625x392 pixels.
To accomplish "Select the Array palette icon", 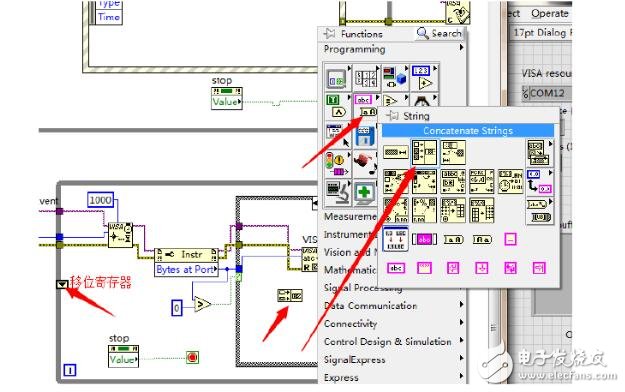I will coord(366,77).
